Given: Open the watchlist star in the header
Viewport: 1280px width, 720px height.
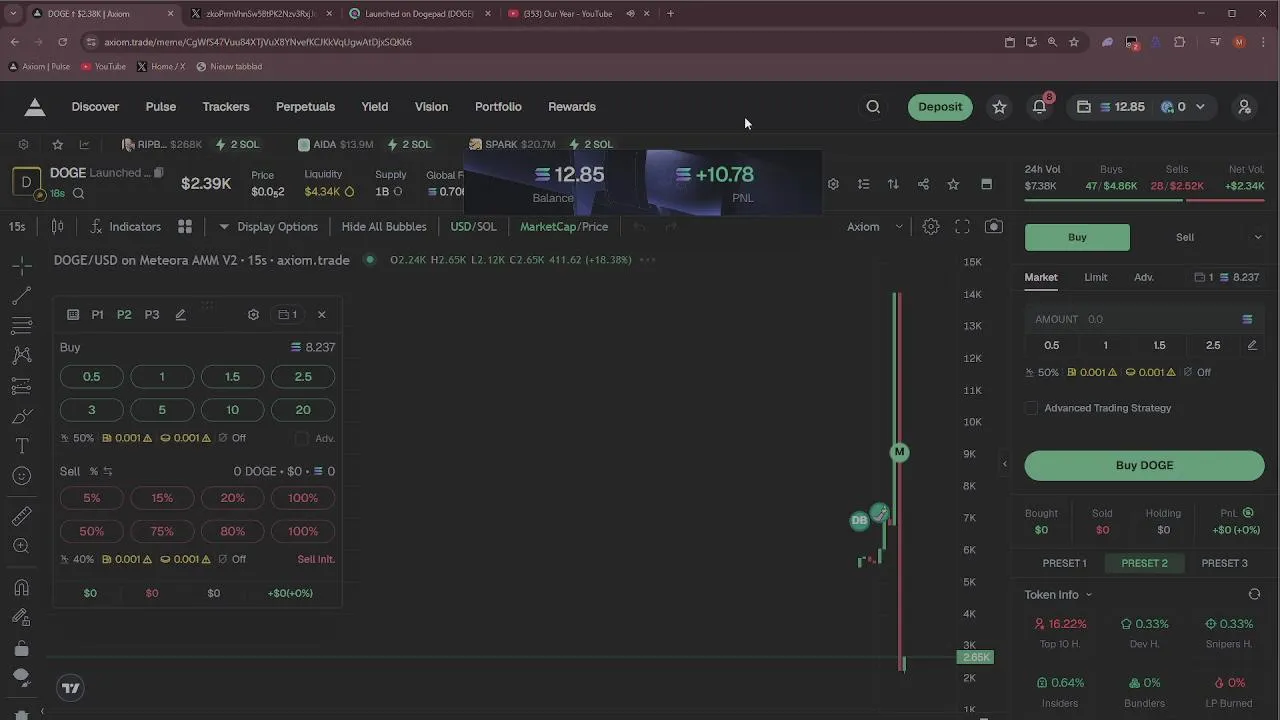Looking at the screenshot, I should click(x=999, y=107).
